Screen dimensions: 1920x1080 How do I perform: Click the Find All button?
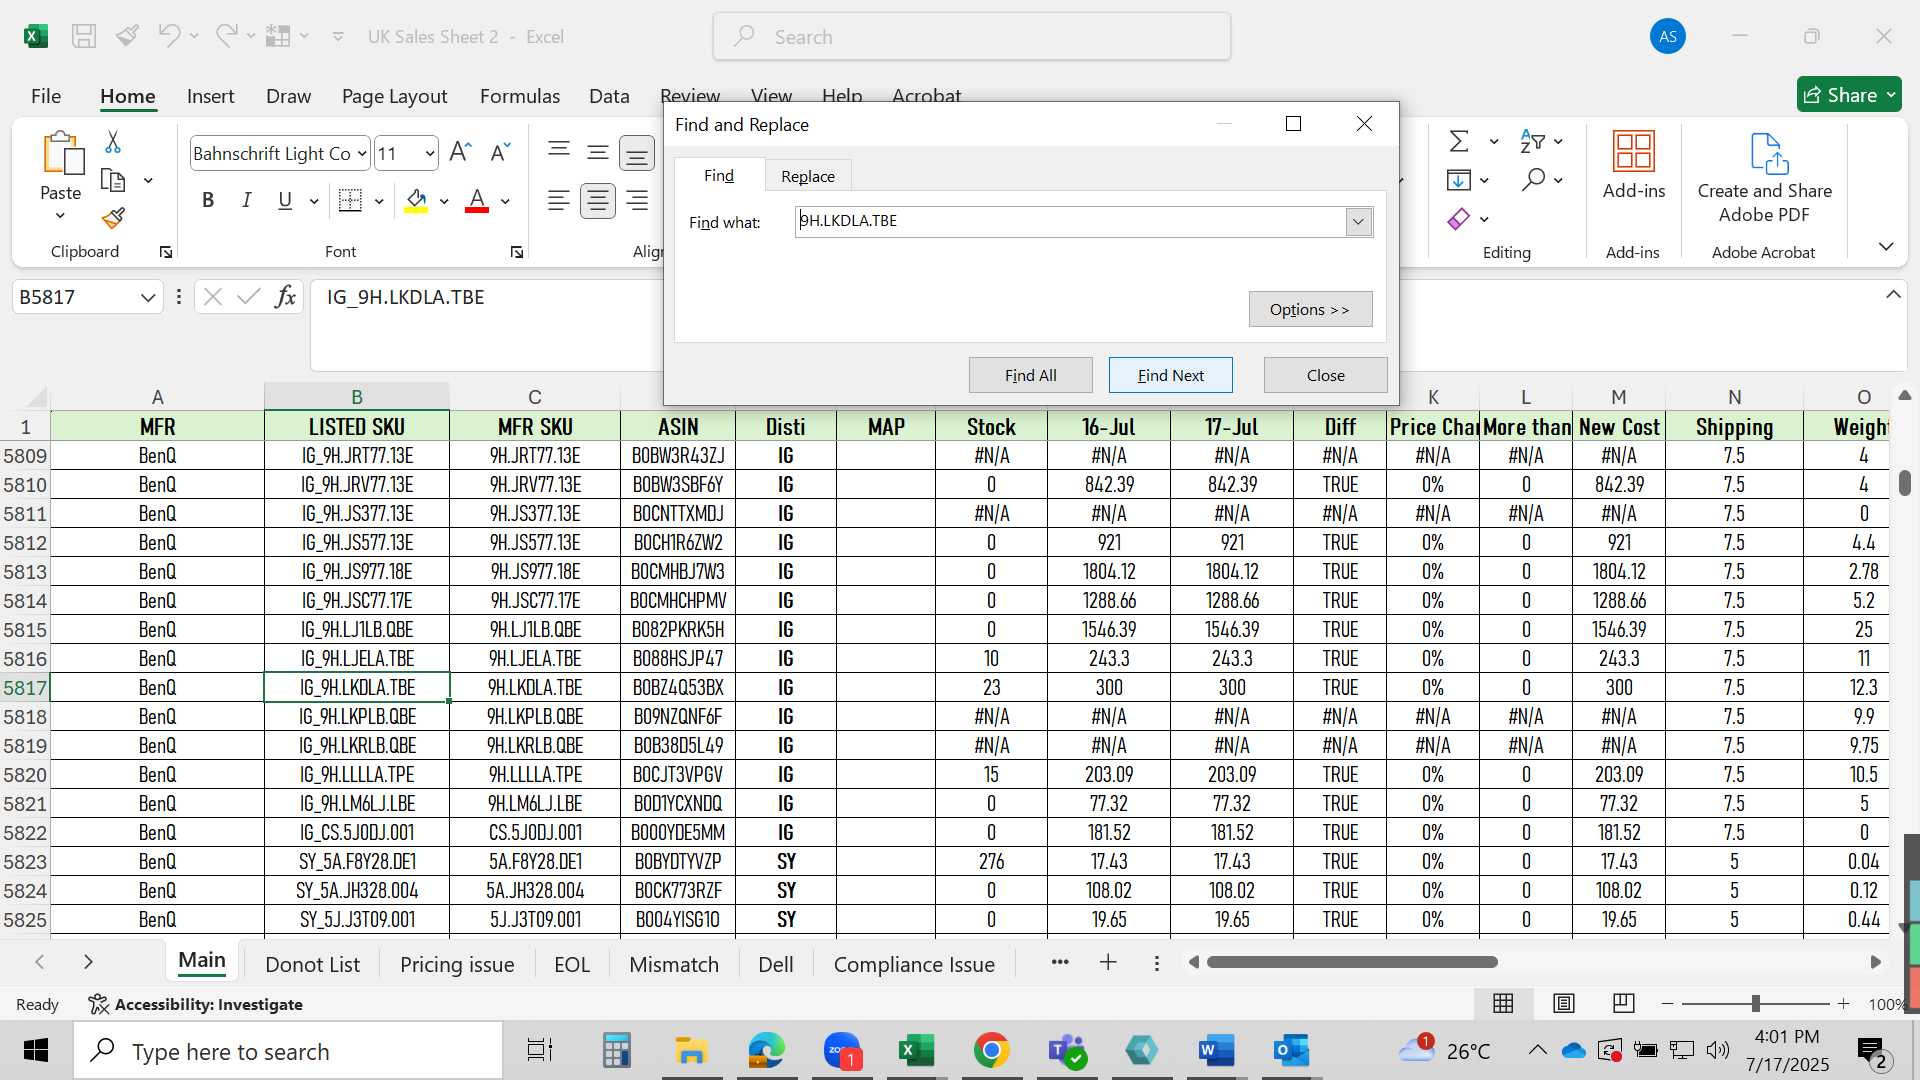1030,375
